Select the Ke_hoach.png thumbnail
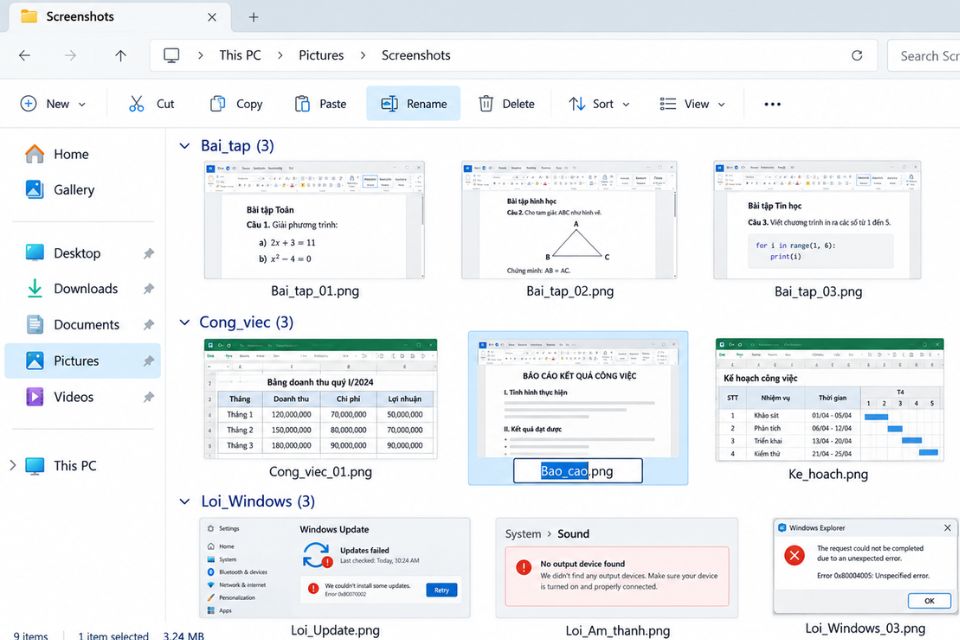Viewport: 960px width, 640px height. click(829, 399)
